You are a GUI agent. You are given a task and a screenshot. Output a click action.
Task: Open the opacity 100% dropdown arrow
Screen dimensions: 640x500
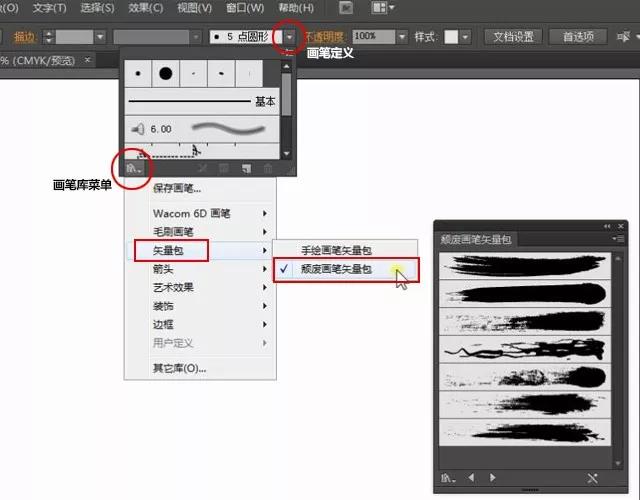pos(402,37)
